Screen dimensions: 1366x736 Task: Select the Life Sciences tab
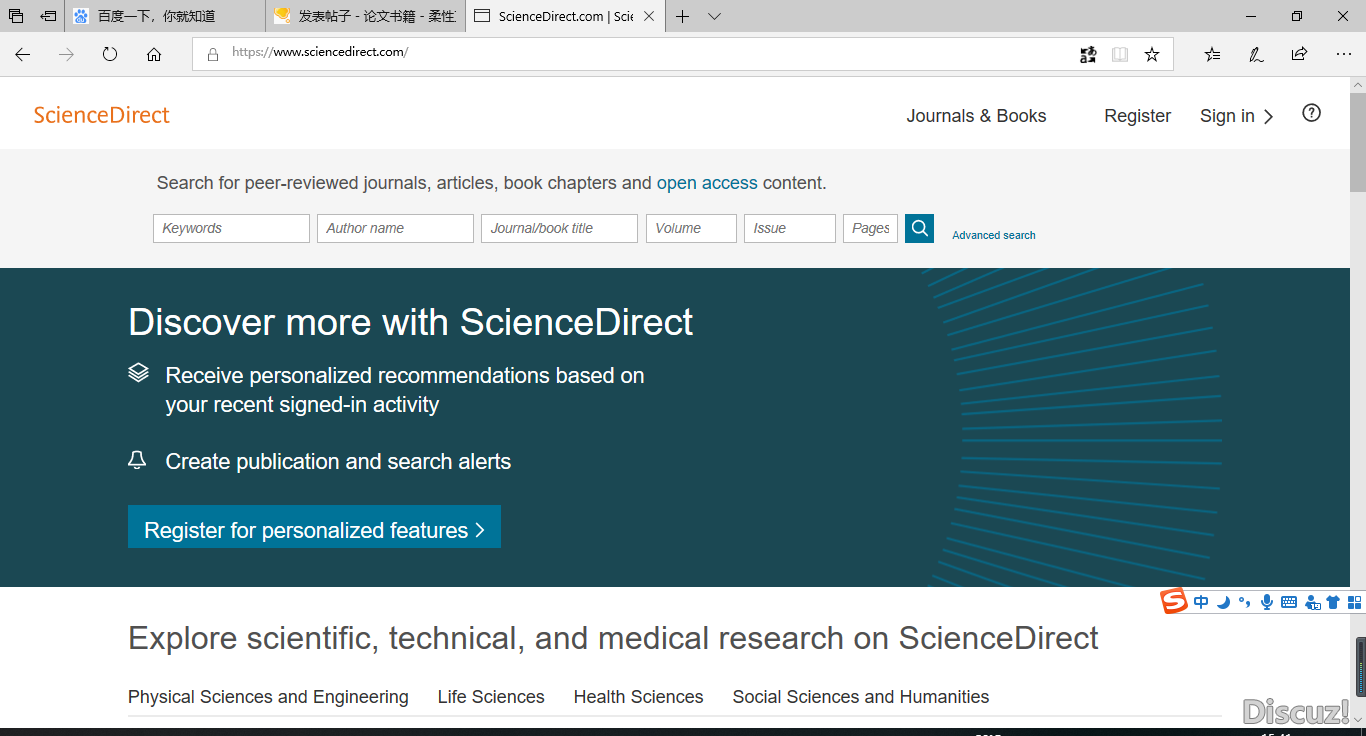coord(491,697)
